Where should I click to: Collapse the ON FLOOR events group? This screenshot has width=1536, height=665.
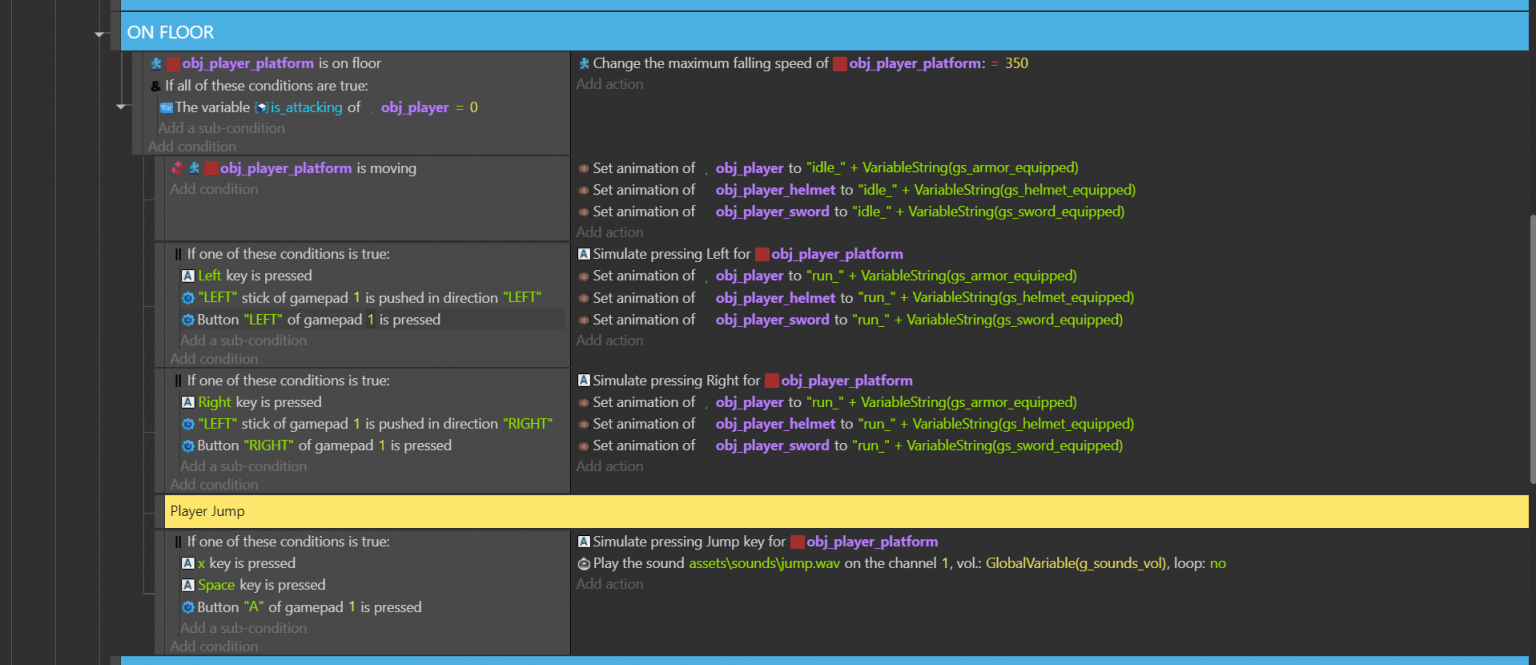(x=100, y=33)
